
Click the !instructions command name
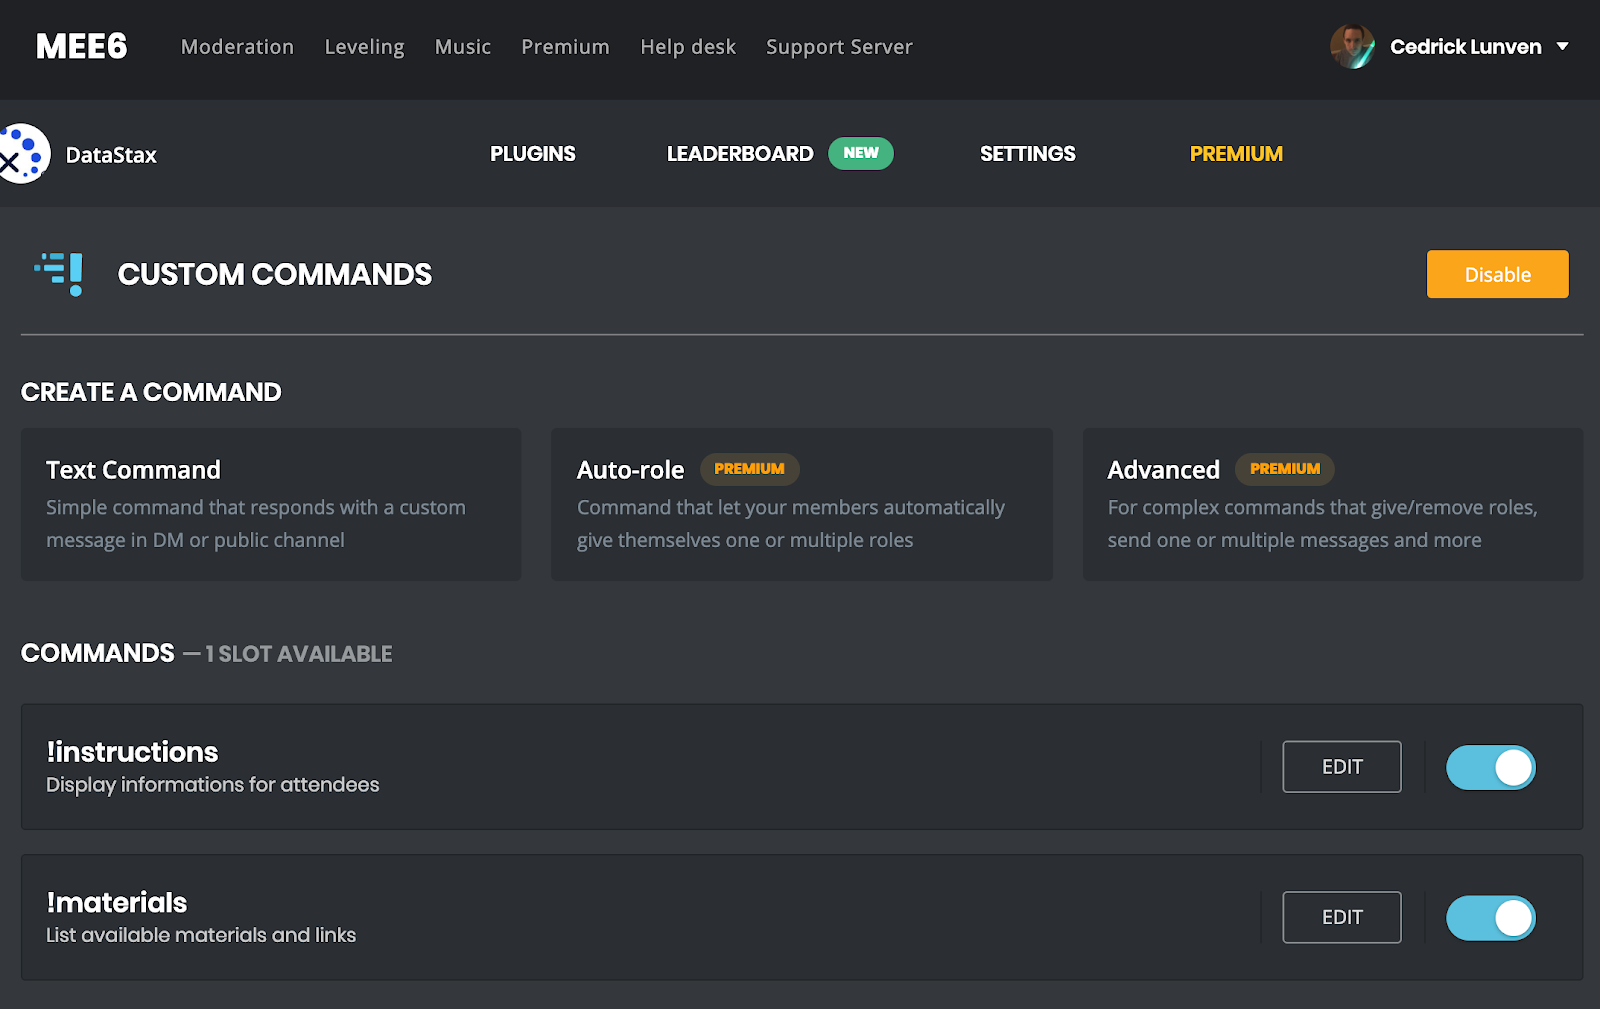[132, 752]
